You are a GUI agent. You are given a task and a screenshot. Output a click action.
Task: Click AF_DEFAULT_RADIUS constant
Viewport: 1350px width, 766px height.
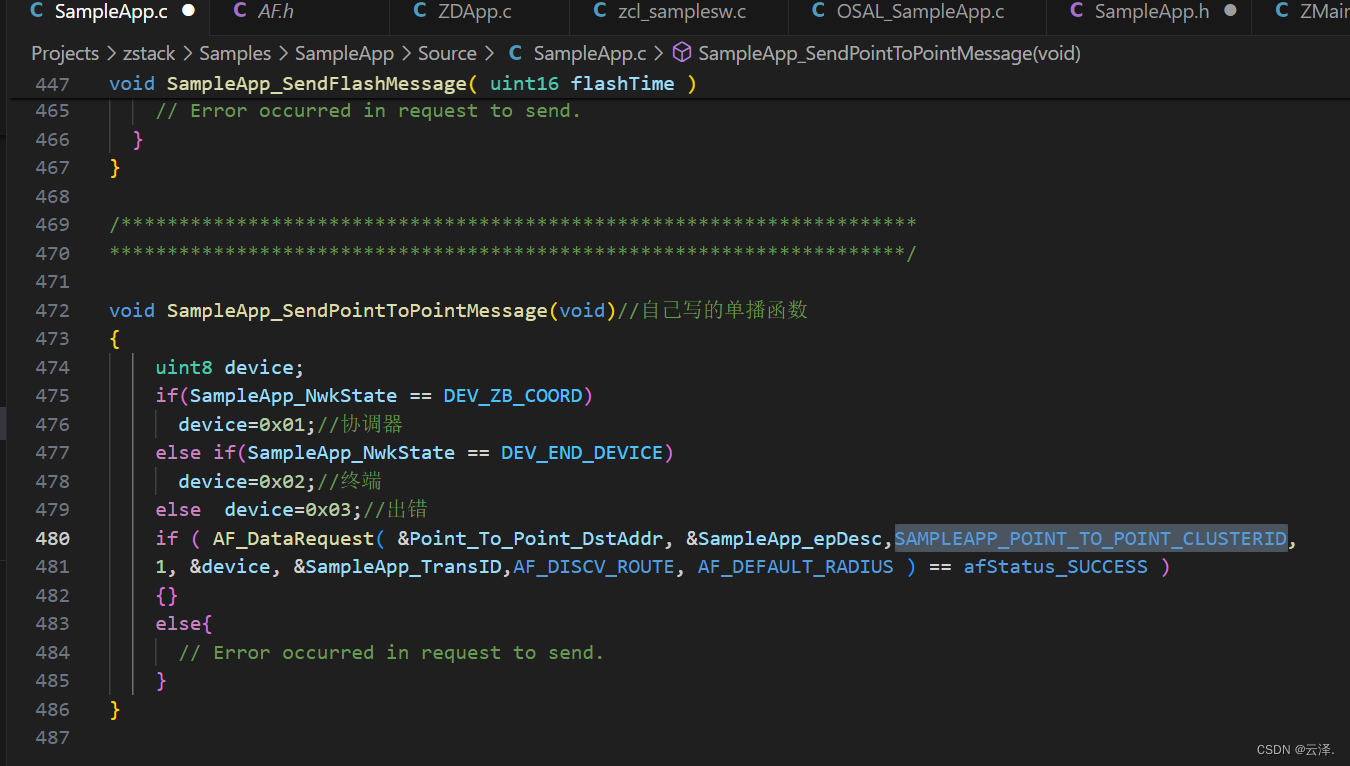click(x=795, y=566)
